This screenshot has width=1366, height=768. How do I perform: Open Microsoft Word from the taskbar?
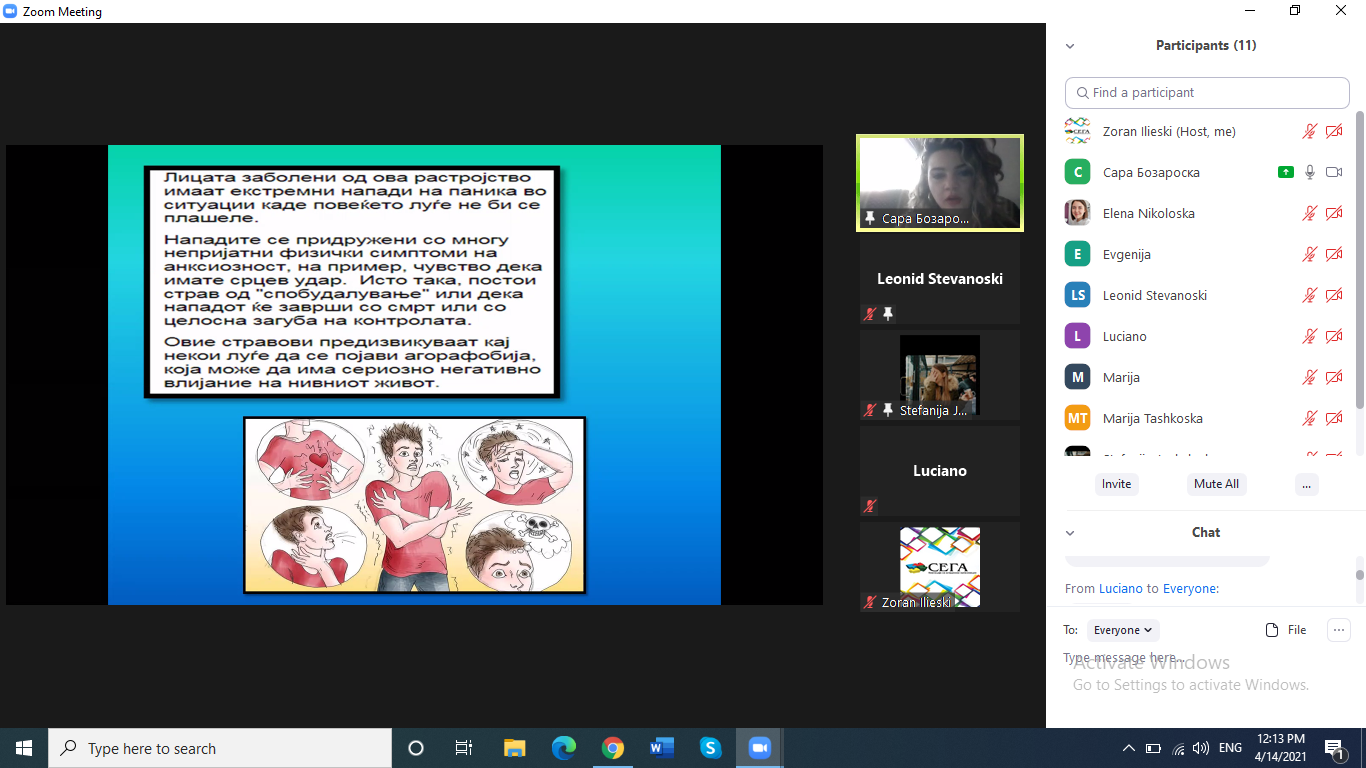(x=662, y=748)
